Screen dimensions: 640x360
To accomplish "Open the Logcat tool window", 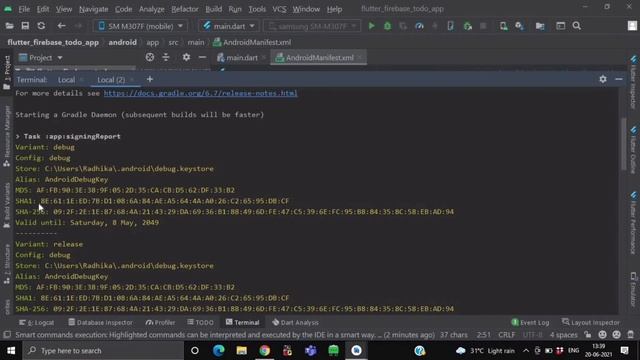I will [x=37, y=322].
